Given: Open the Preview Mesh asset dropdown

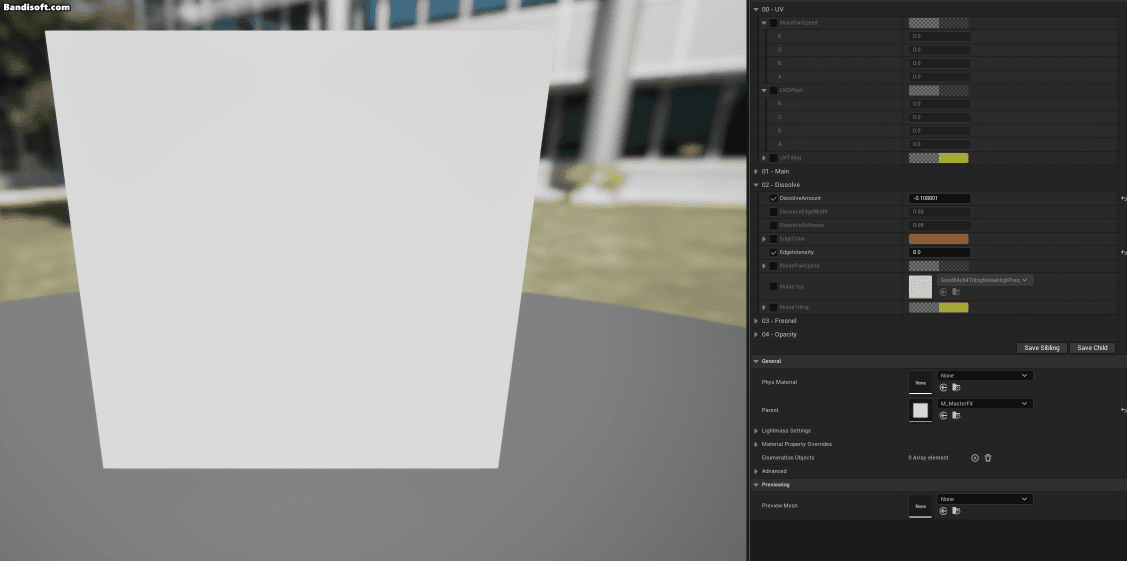Looking at the screenshot, I should tap(985, 499).
